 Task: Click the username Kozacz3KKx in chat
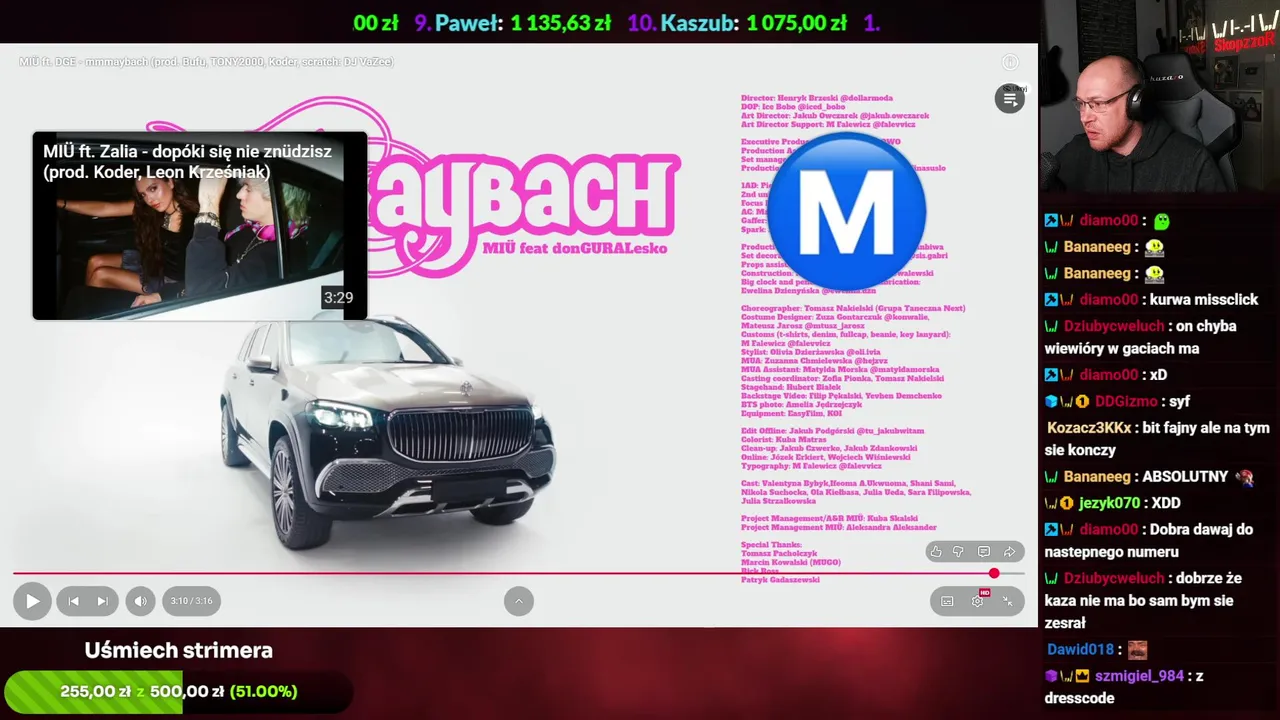(x=1089, y=428)
